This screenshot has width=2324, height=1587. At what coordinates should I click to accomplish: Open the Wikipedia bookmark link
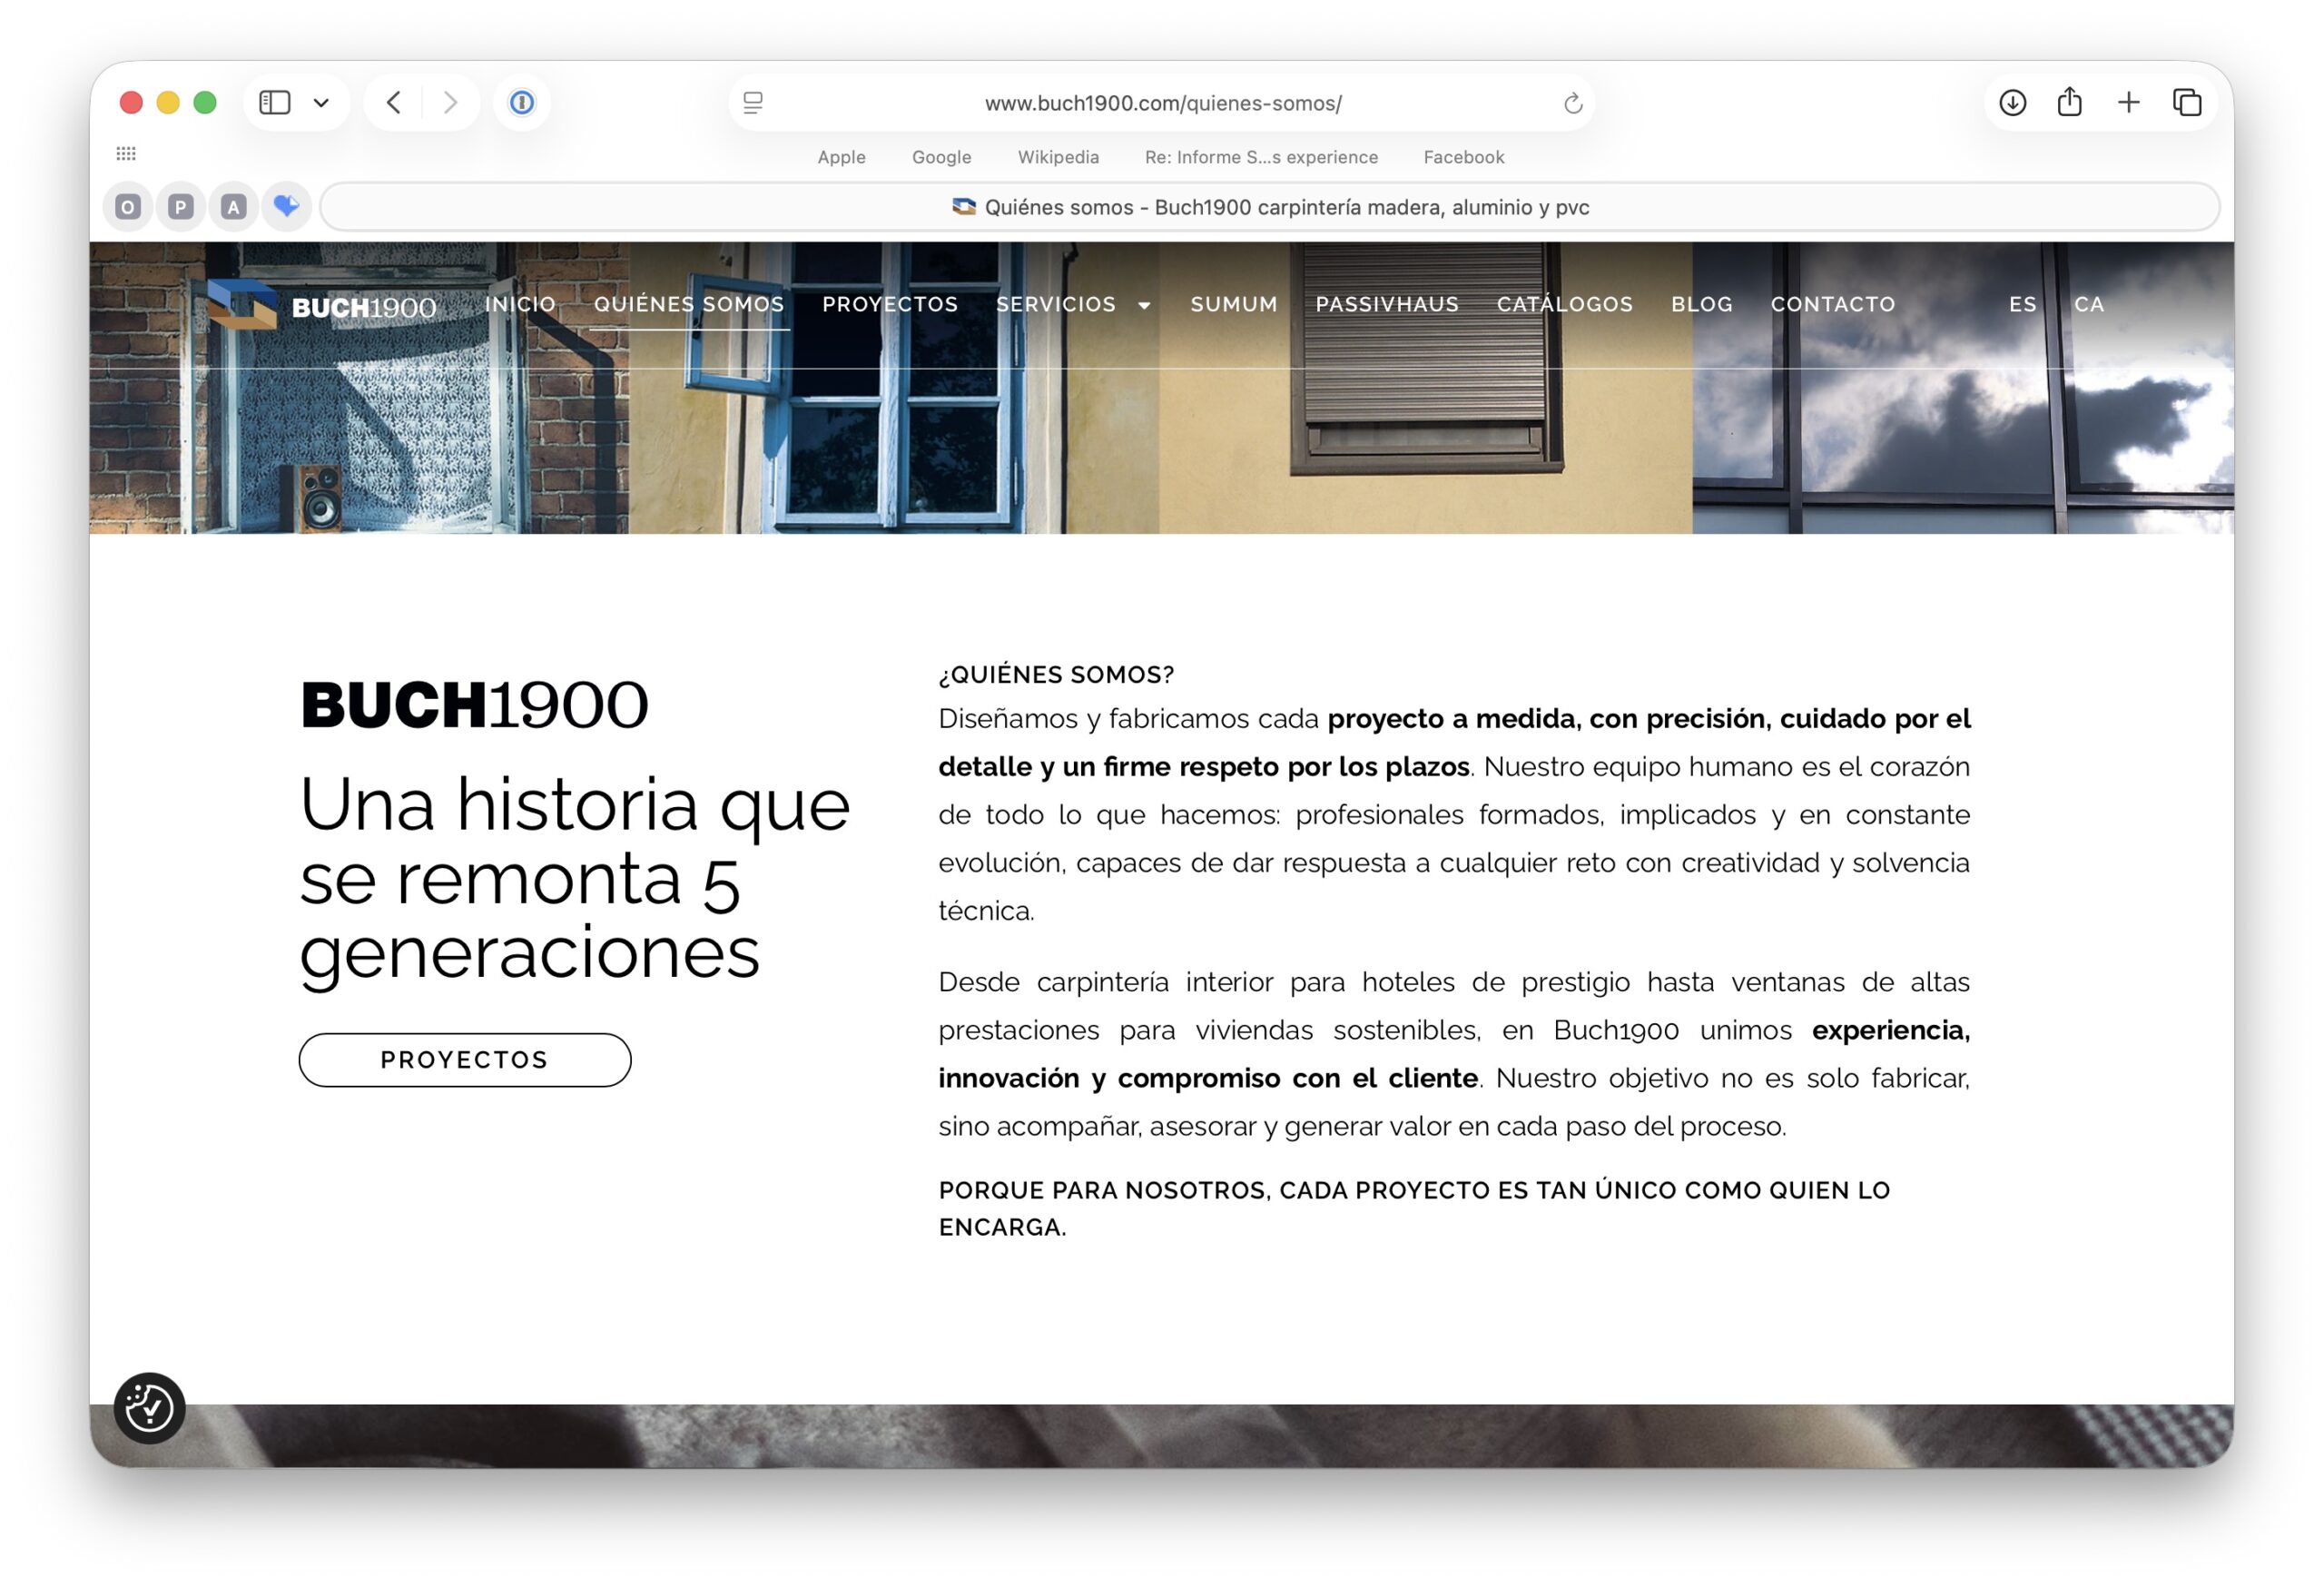click(x=1057, y=157)
